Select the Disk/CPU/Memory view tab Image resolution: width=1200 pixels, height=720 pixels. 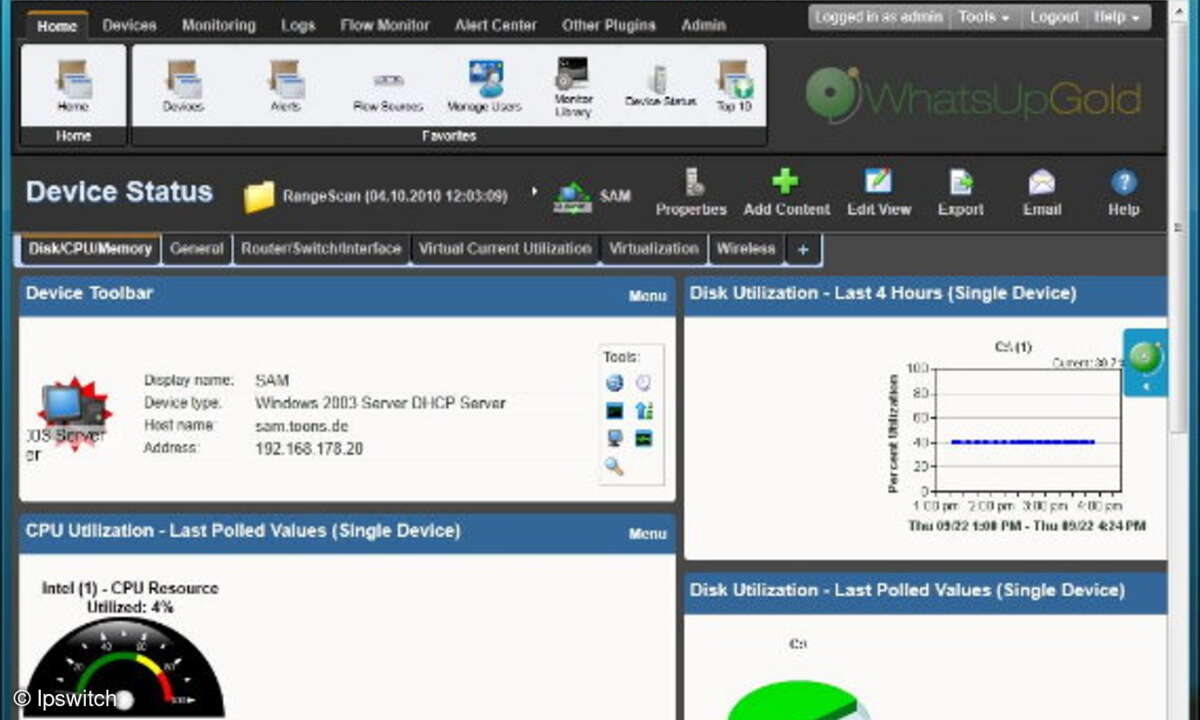pos(90,249)
